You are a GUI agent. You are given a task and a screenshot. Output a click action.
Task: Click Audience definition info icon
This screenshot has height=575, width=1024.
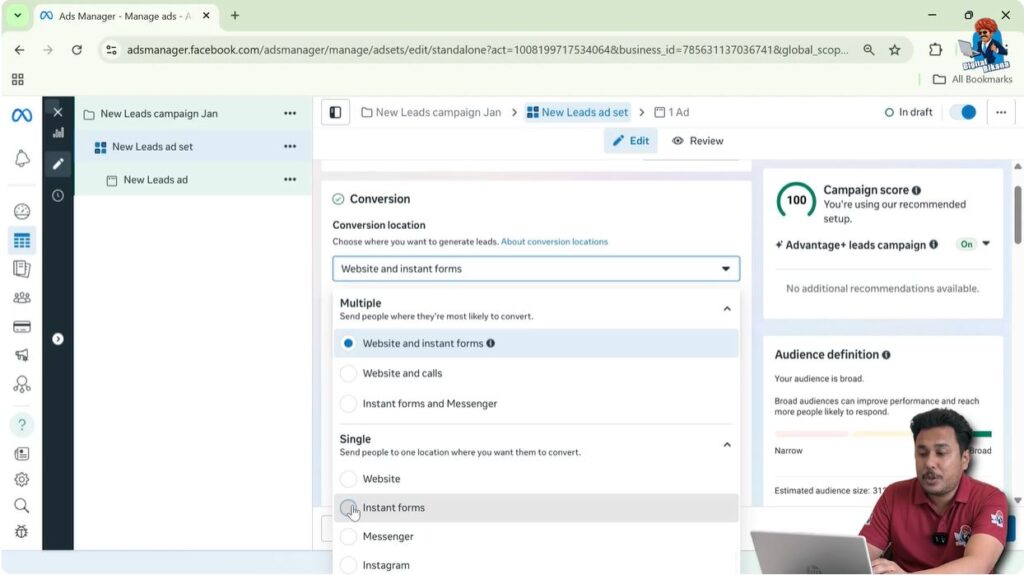(x=886, y=355)
